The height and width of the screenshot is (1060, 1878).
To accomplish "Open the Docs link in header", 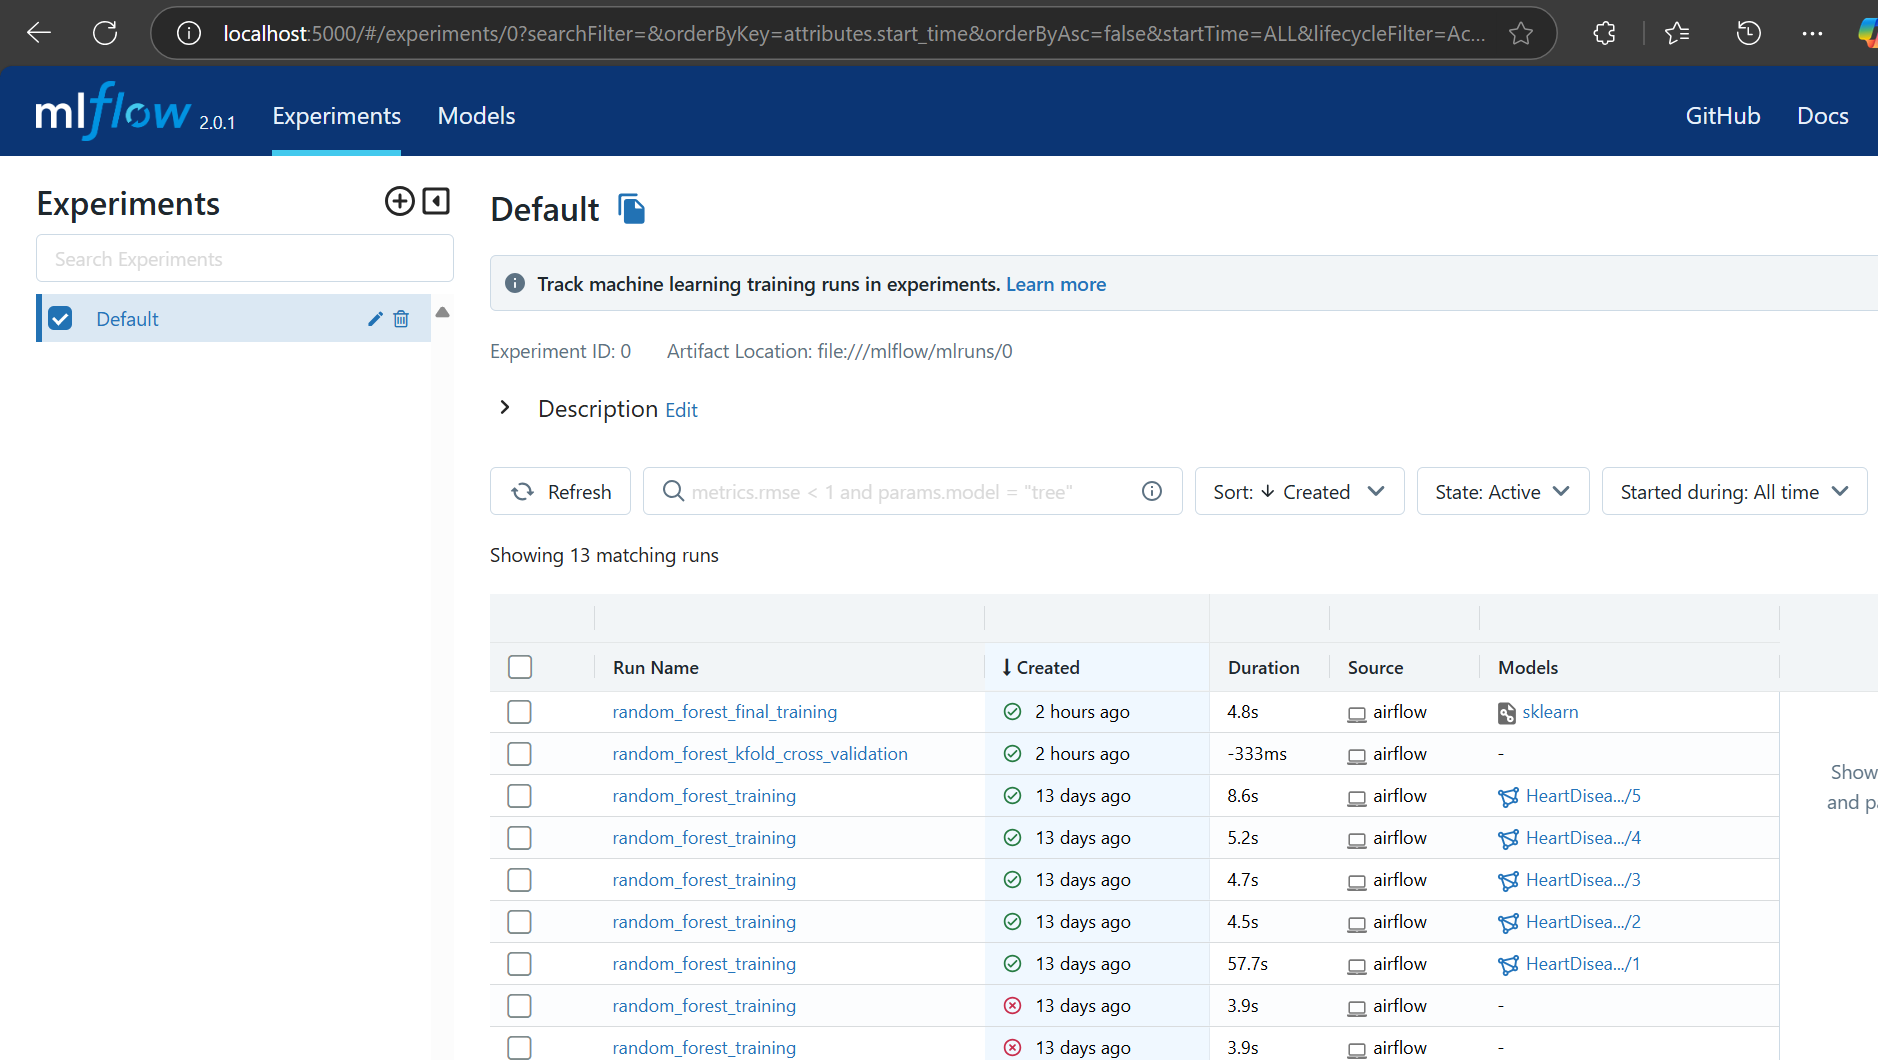I will point(1822,116).
